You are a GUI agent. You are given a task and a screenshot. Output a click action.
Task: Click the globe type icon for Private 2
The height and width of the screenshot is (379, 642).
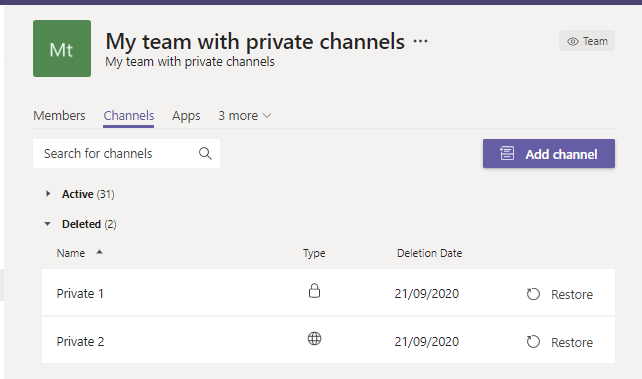pyautogui.click(x=314, y=338)
